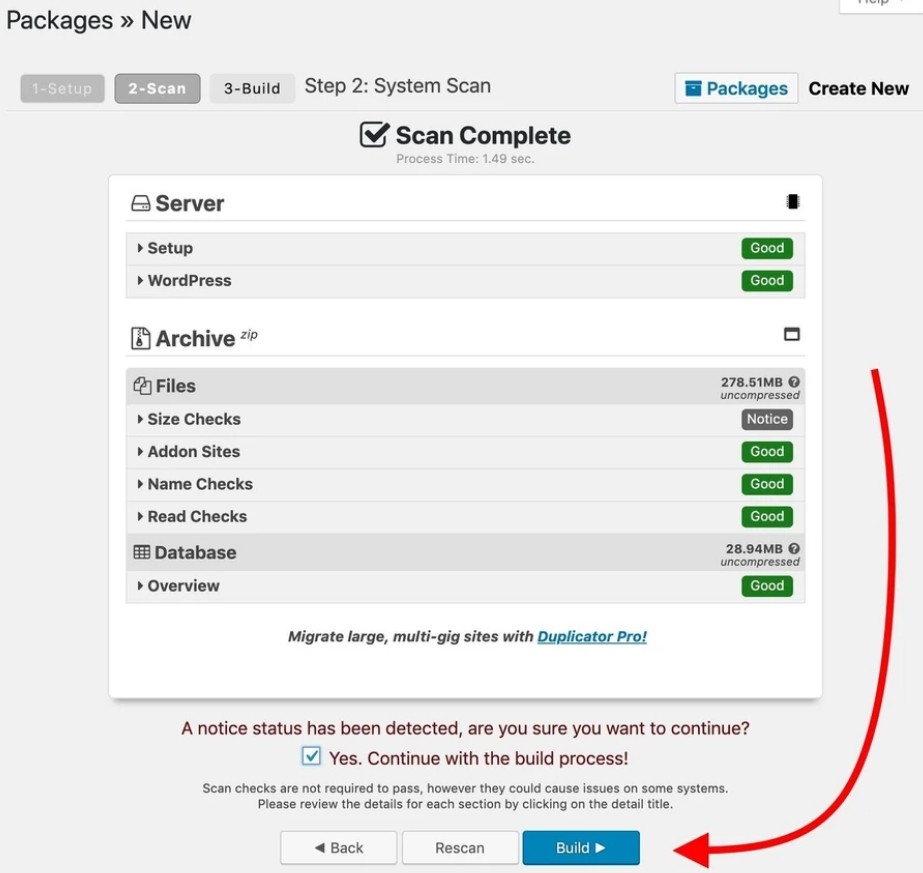
Task: Select the 3-Build step tab
Action: click(x=252, y=88)
